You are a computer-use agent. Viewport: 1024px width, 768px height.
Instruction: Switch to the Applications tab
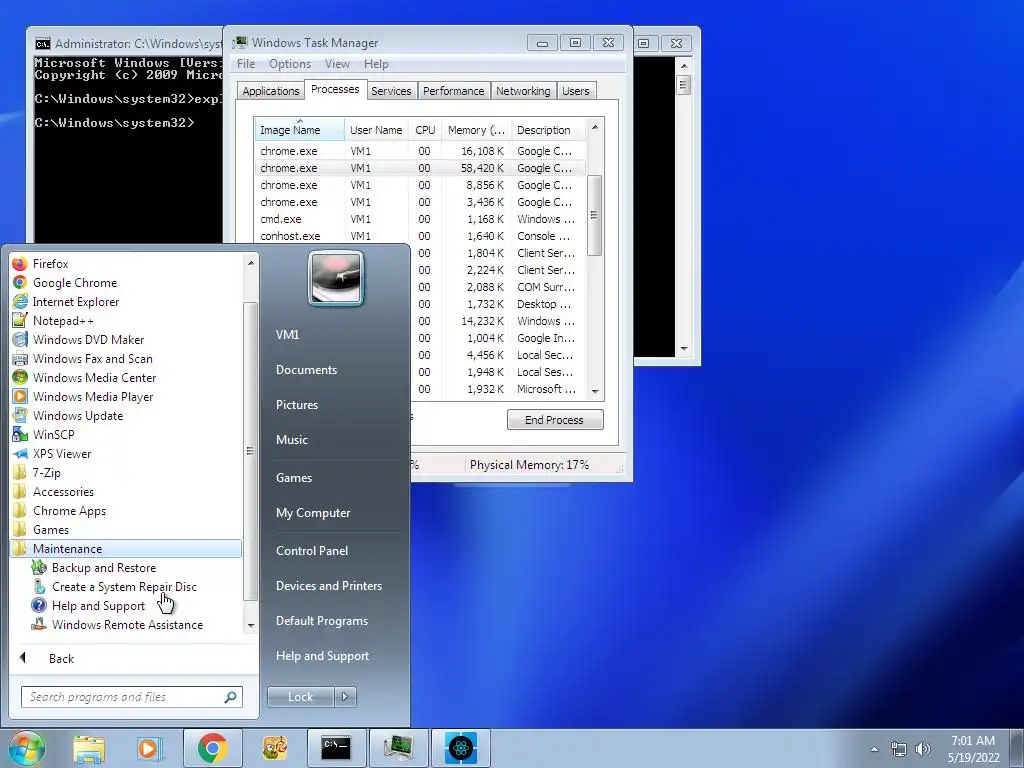point(270,91)
